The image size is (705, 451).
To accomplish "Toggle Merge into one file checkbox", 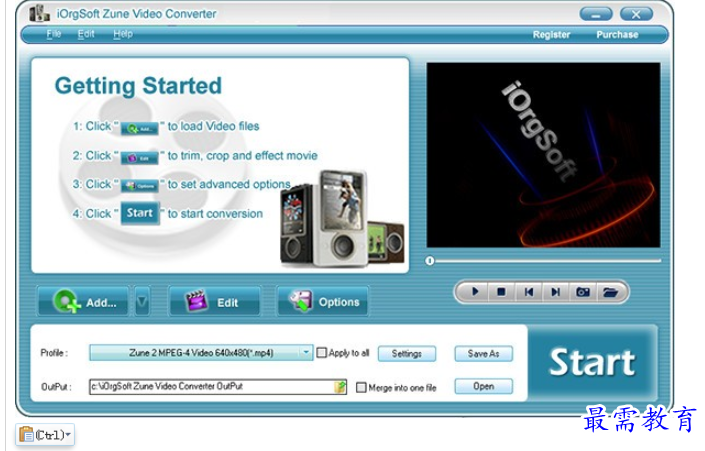I will [361, 387].
